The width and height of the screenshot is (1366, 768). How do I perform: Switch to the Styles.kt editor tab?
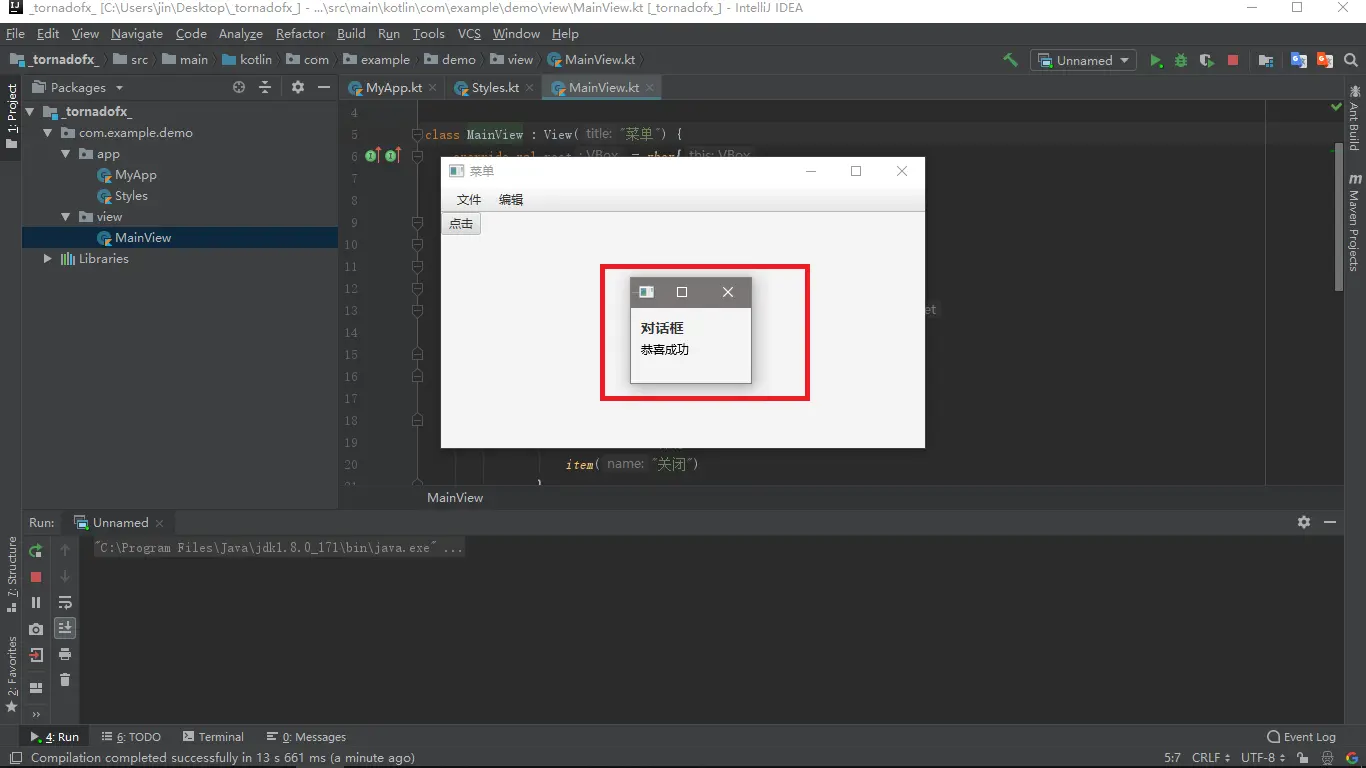[495, 88]
